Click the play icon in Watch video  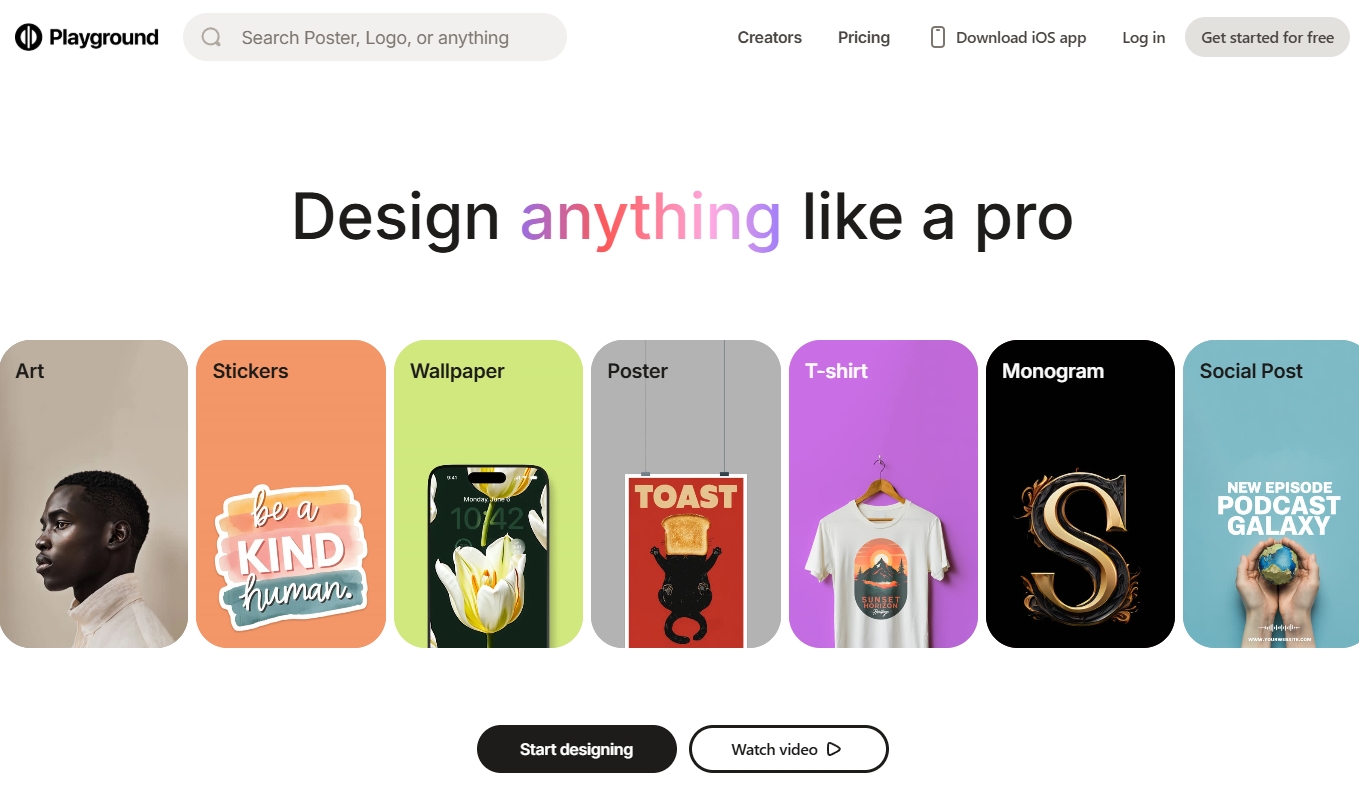pyautogui.click(x=834, y=749)
